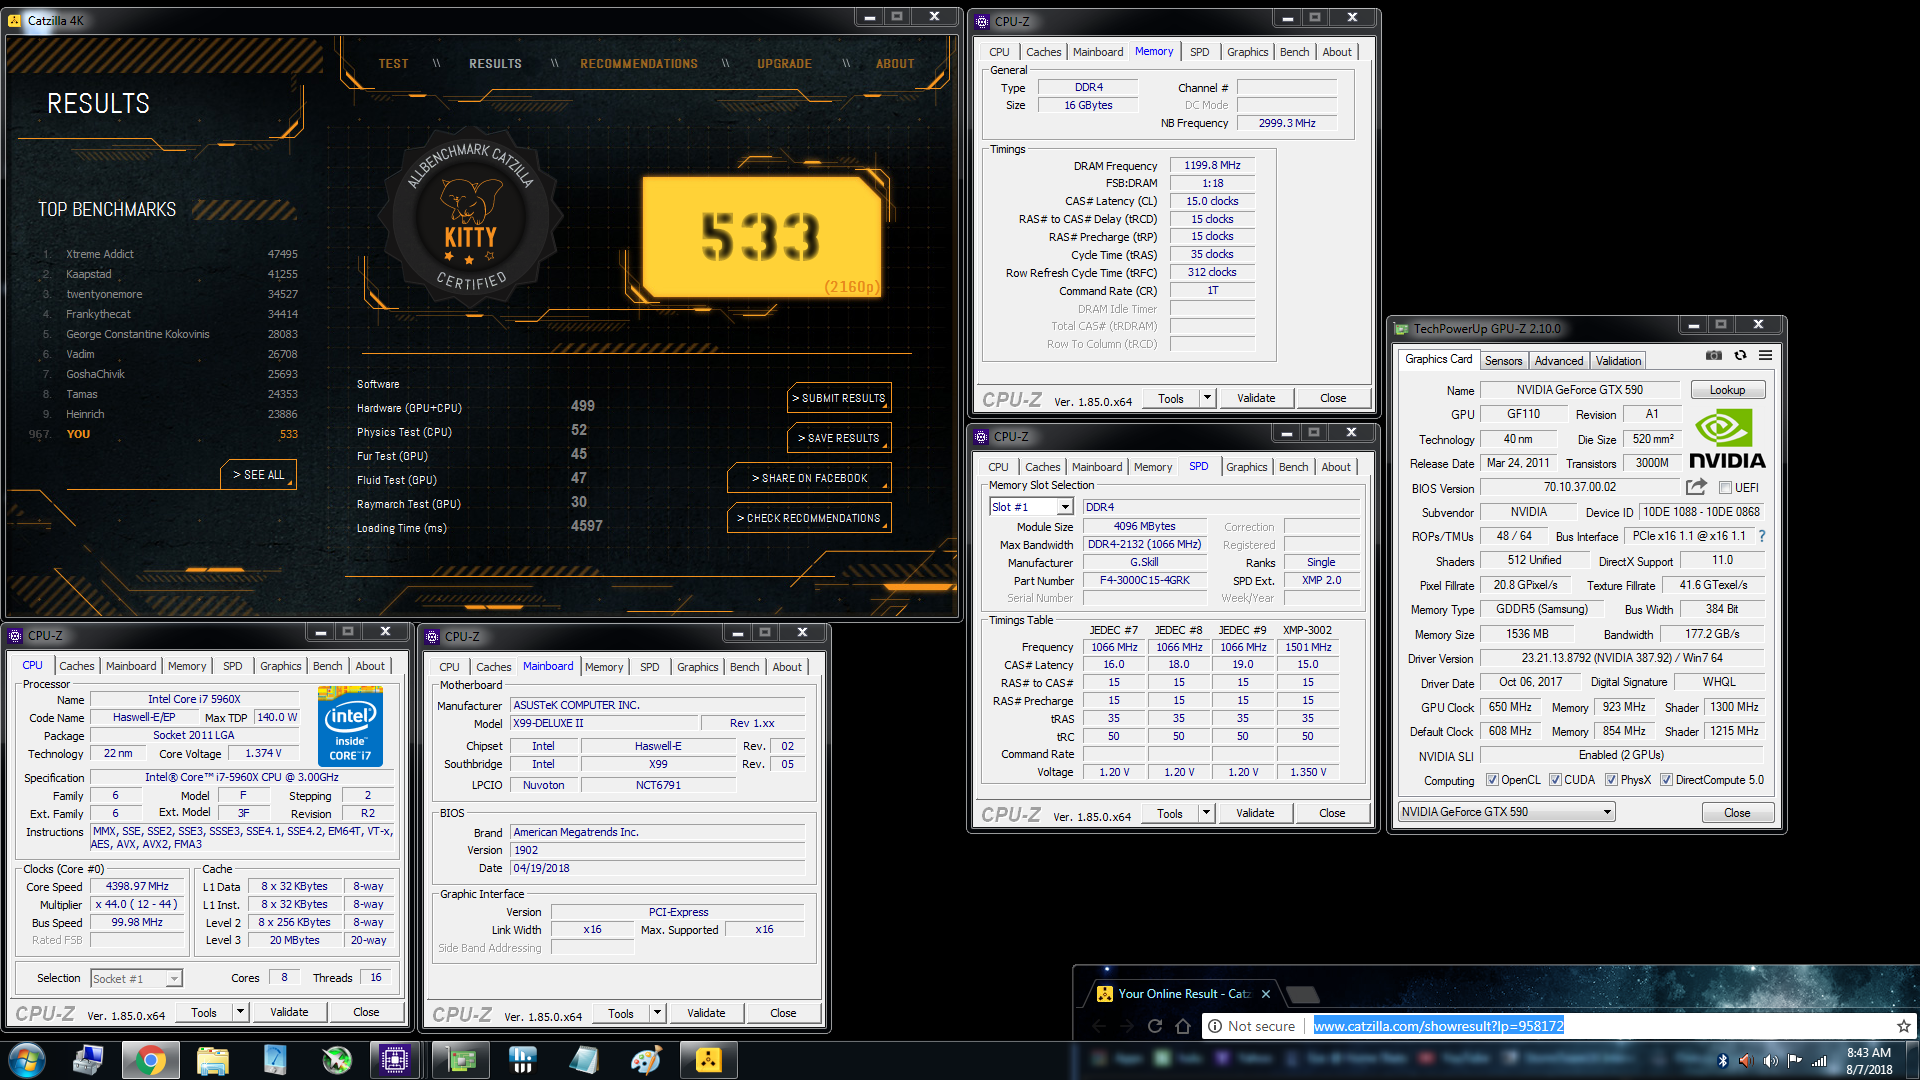Screen dimensions: 1920x1080
Task: Expand Tools arrow in CPU-Z SPD window
Action: [x=1206, y=813]
